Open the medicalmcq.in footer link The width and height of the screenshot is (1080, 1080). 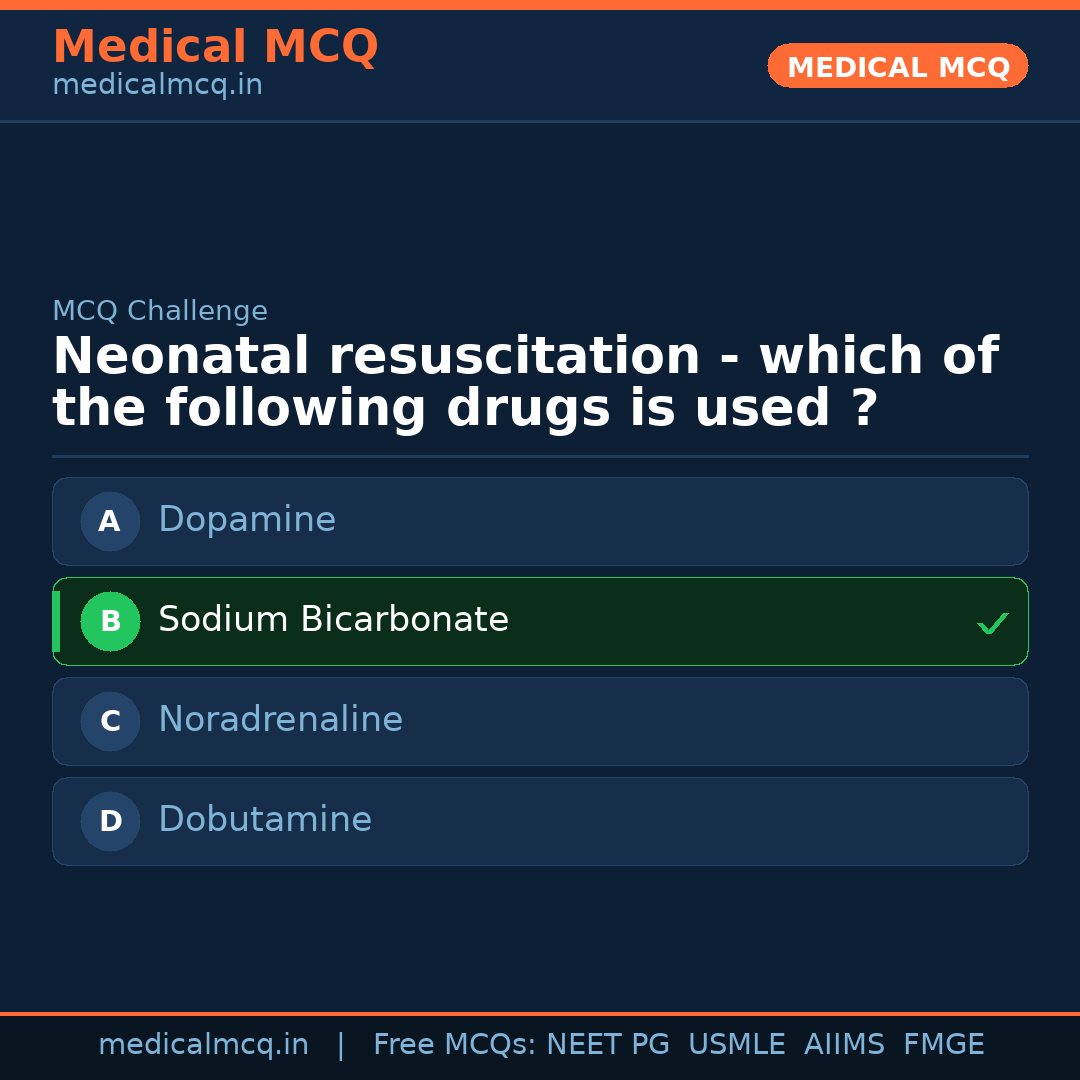pos(204,1044)
